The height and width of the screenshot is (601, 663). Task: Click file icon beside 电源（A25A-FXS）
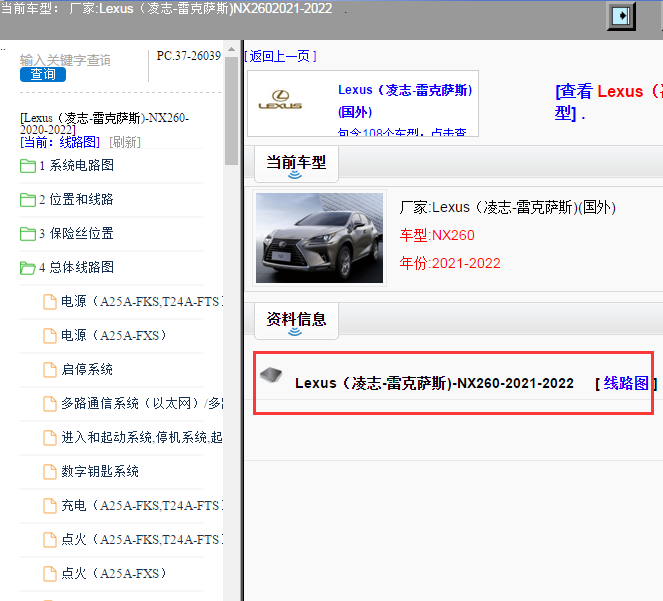(x=50, y=336)
